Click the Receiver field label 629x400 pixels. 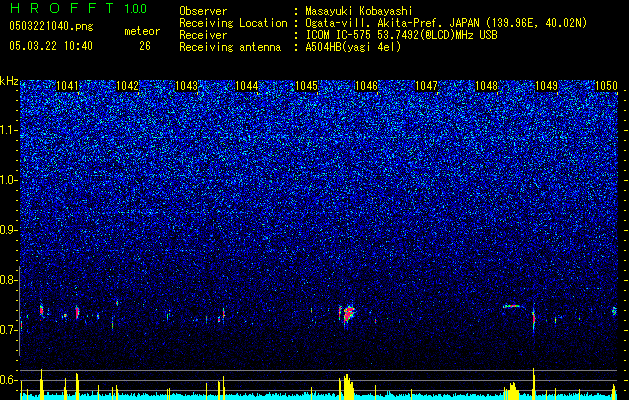pos(203,35)
